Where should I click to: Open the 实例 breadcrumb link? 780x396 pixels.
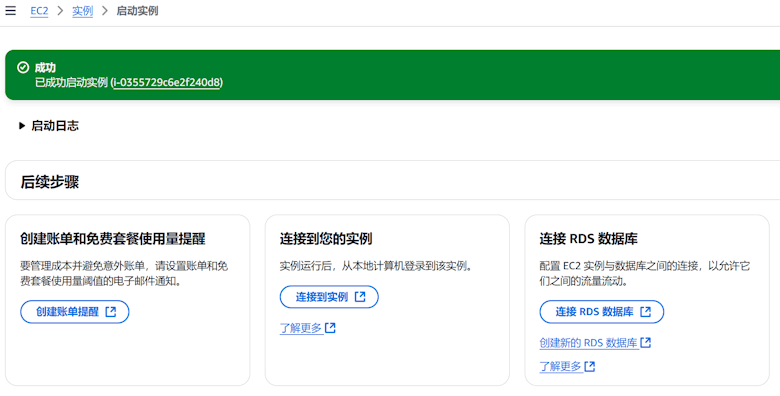click(83, 11)
